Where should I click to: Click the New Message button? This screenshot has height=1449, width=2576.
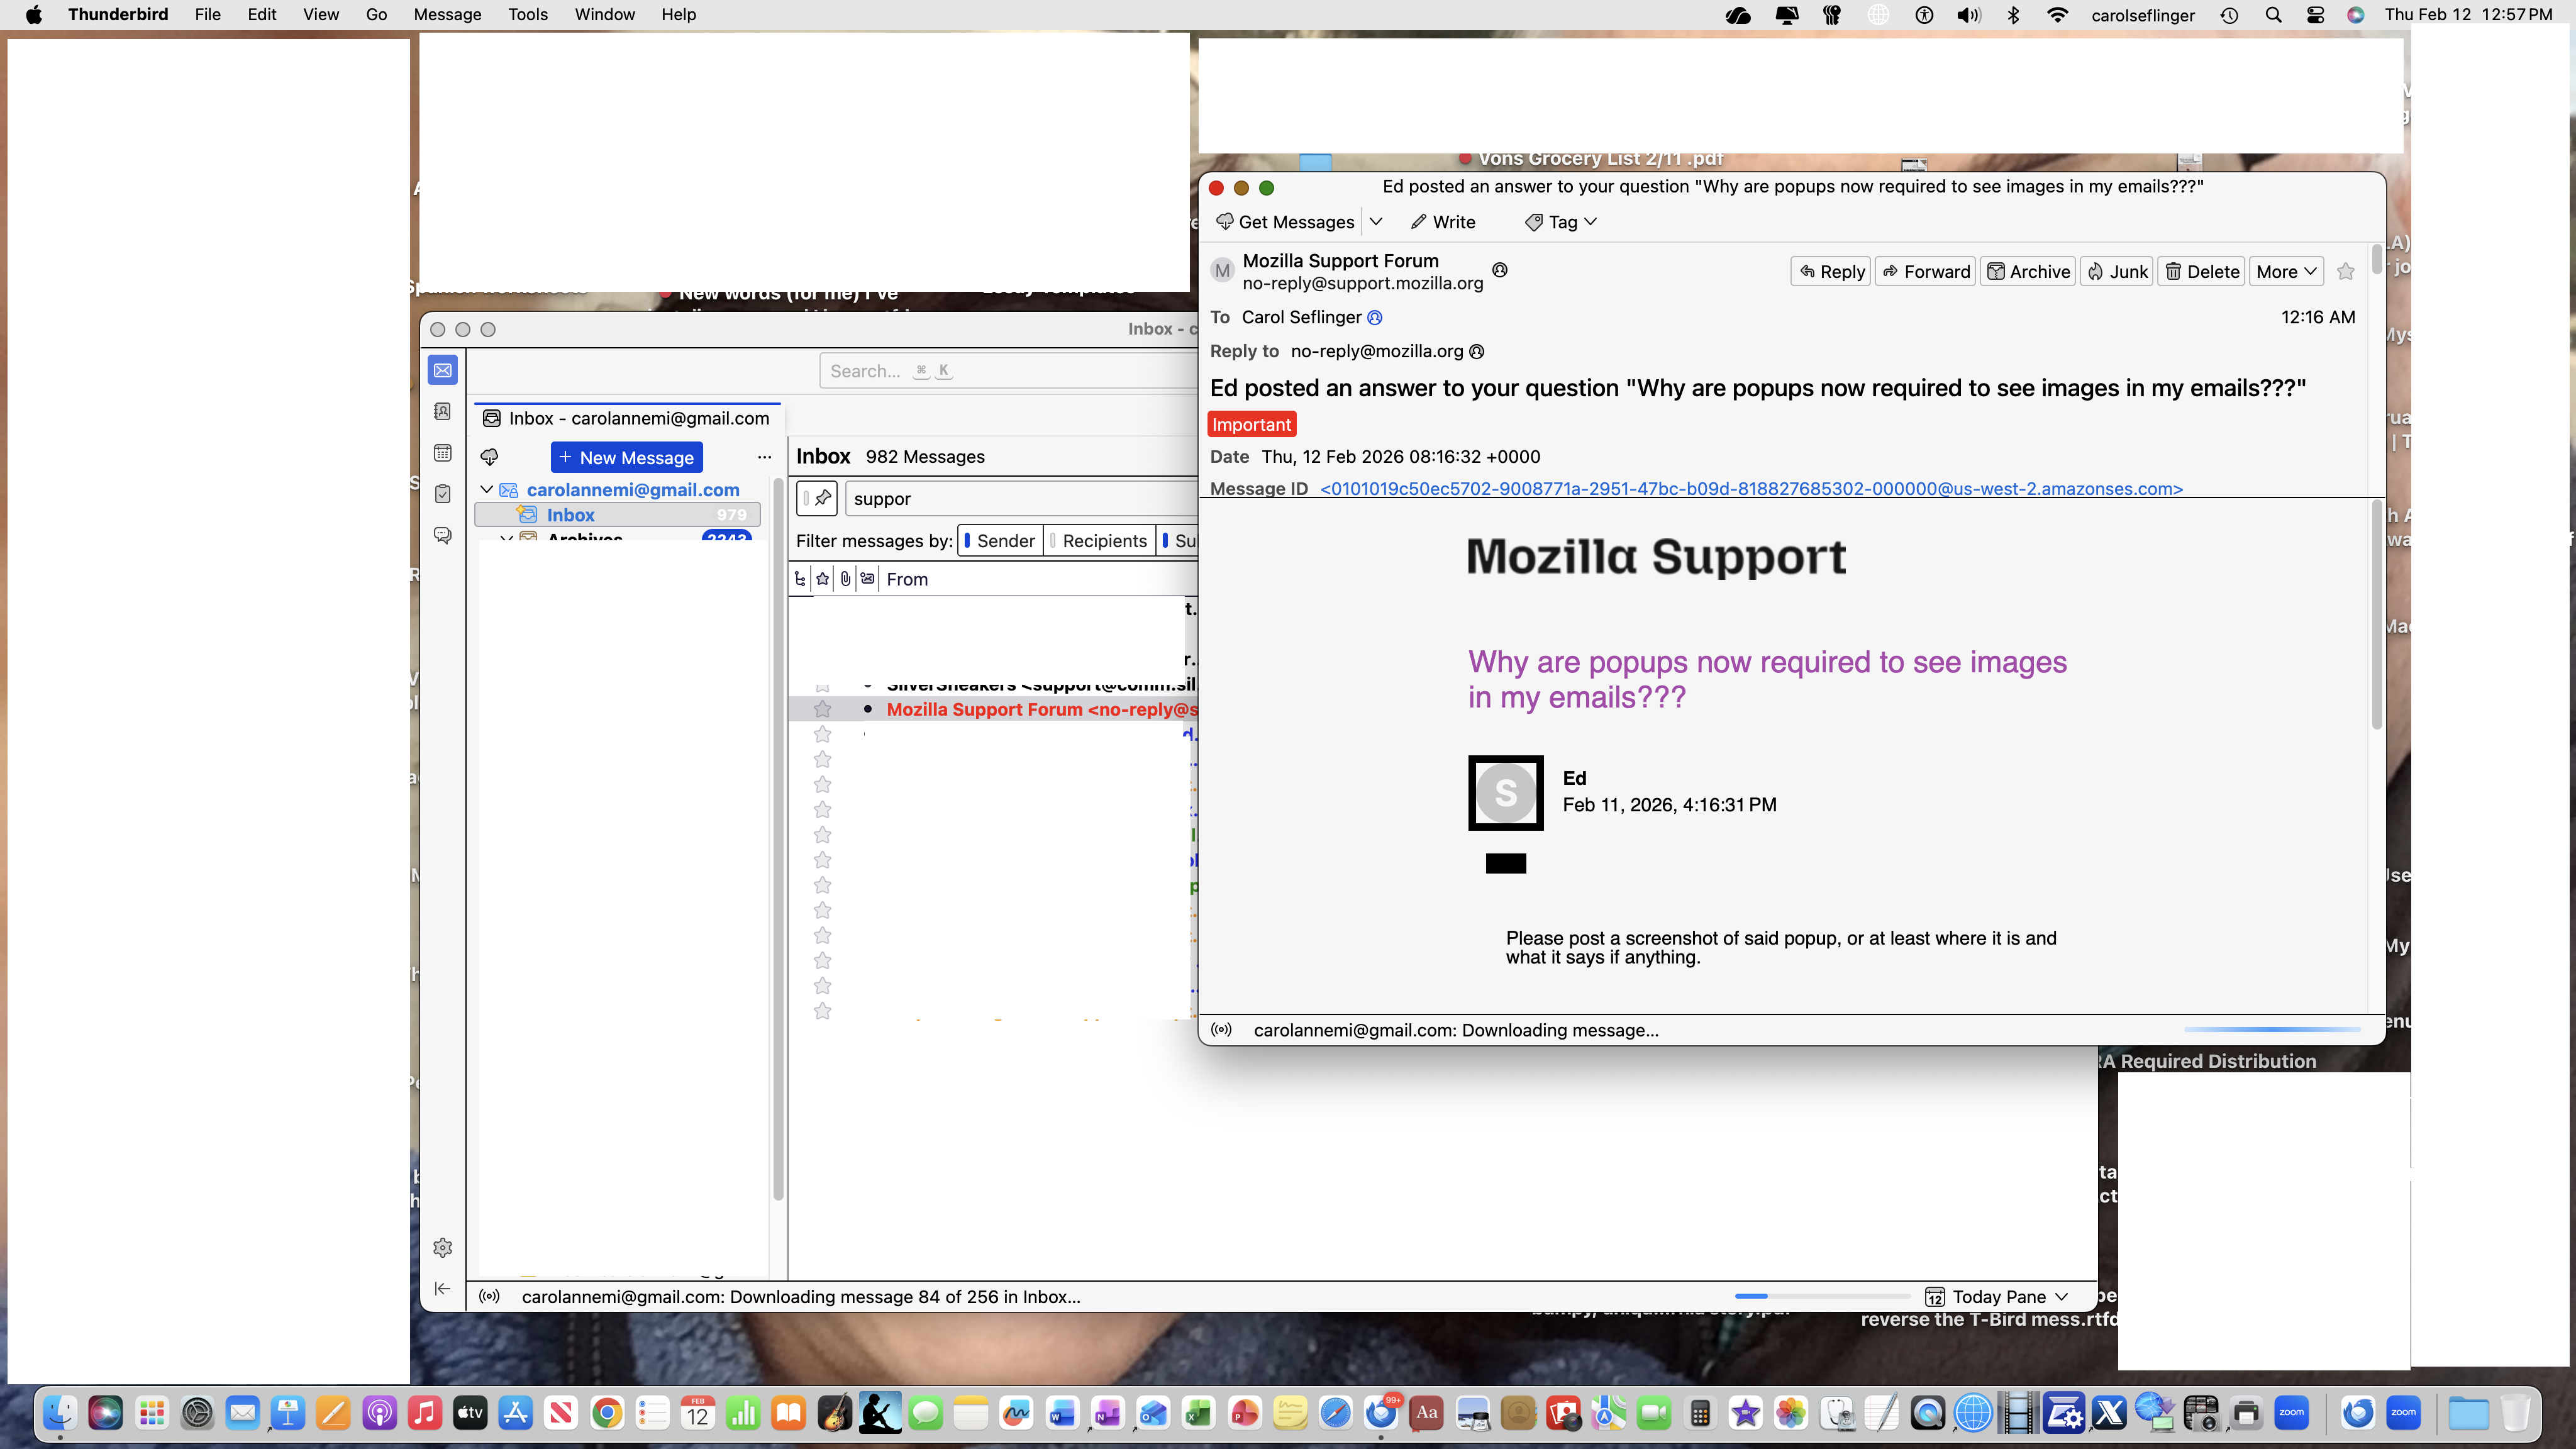pos(626,457)
